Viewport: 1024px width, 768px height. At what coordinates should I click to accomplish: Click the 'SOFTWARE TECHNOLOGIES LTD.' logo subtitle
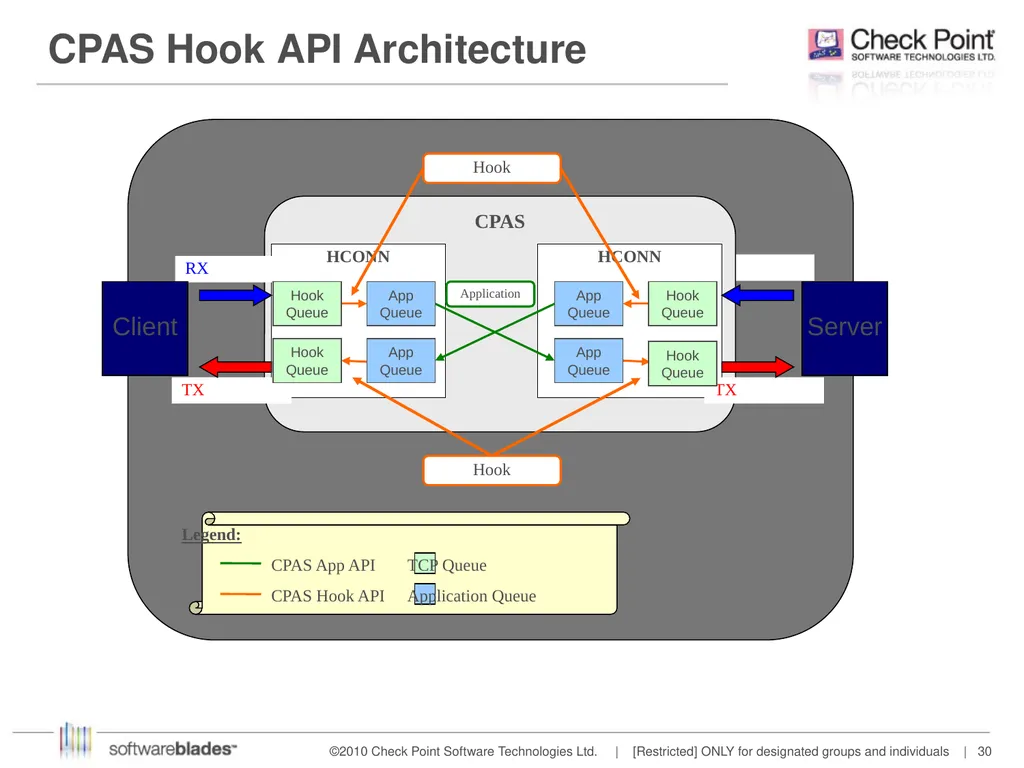[x=923, y=57]
